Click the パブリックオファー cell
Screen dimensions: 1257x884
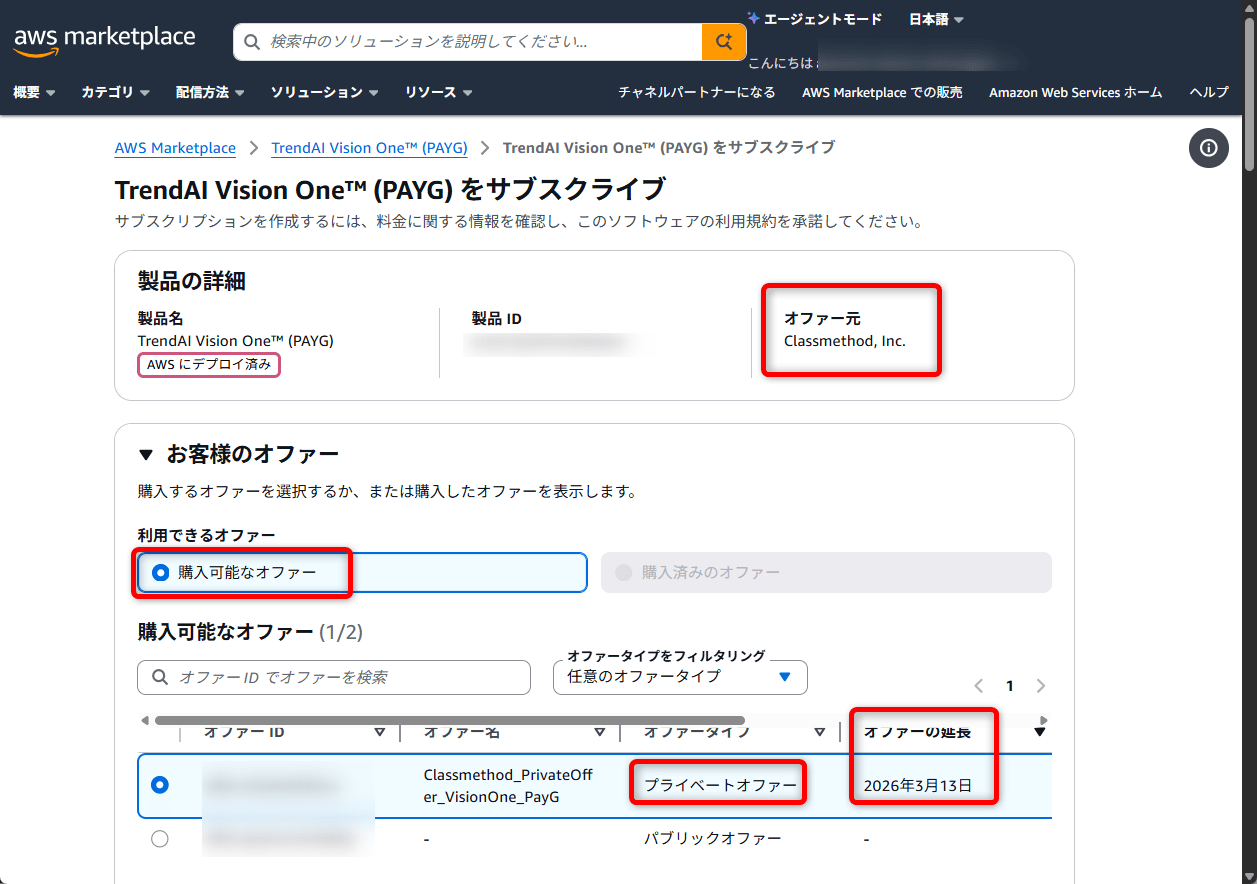coord(712,839)
